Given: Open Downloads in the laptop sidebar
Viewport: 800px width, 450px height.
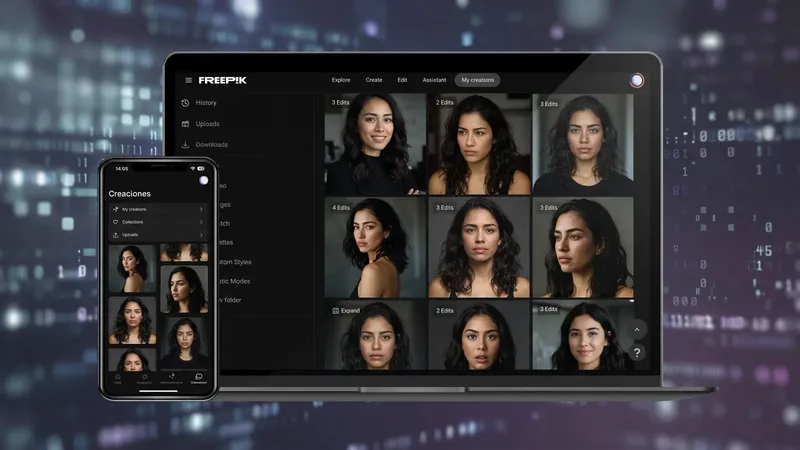Looking at the screenshot, I should point(205,145).
